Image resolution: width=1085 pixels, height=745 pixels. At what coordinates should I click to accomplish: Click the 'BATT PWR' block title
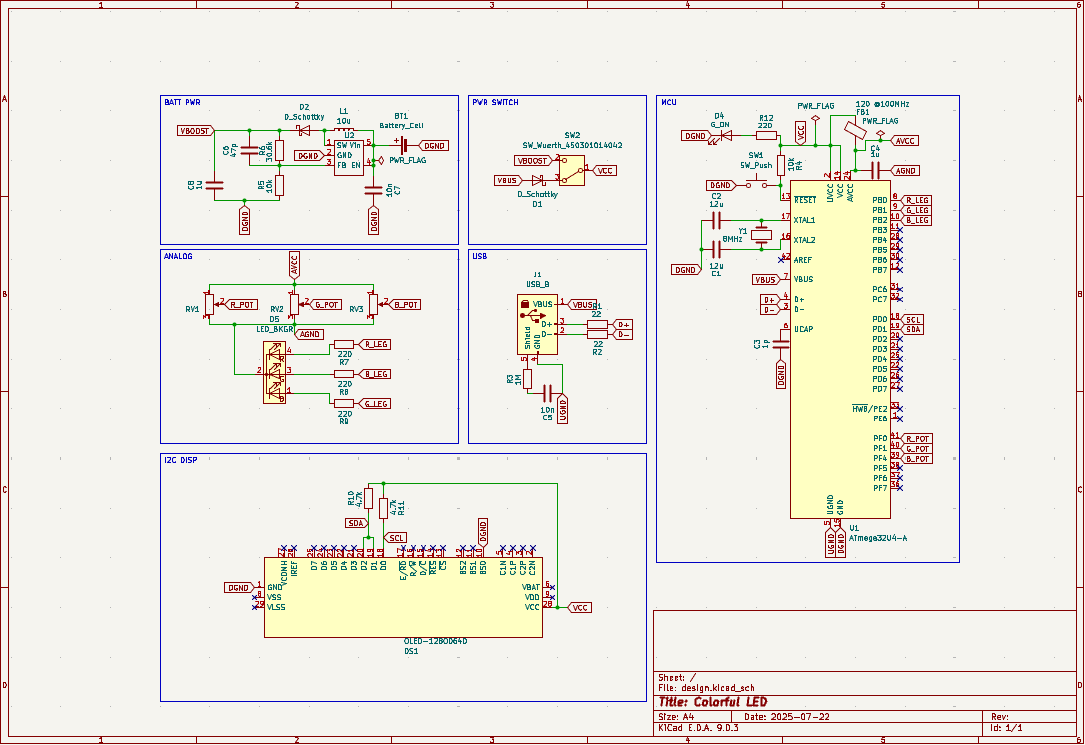(182, 102)
